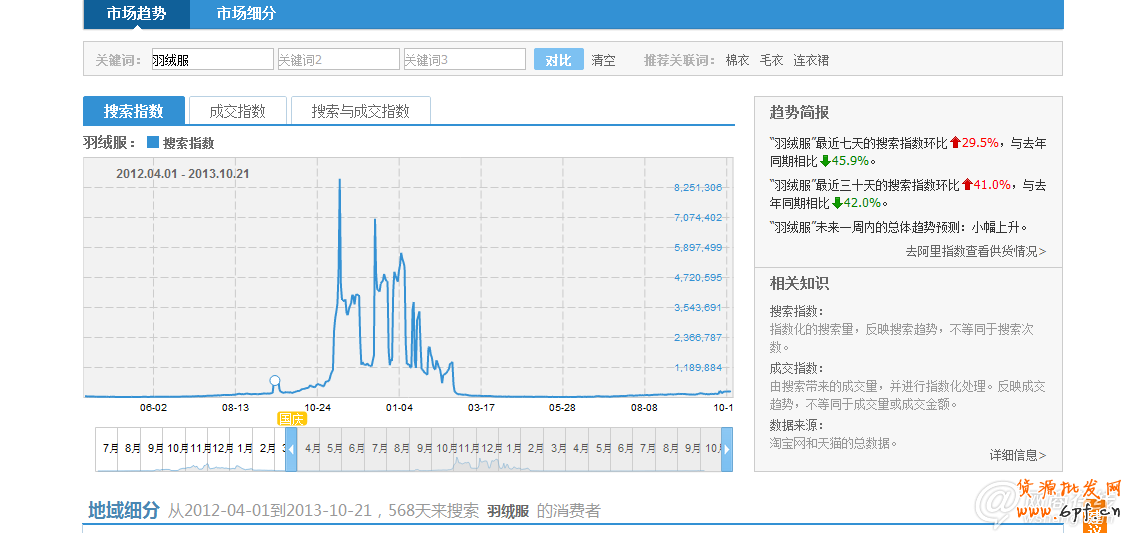Focus the 关键词3 input field
1131x533 pixels.
coord(464,60)
